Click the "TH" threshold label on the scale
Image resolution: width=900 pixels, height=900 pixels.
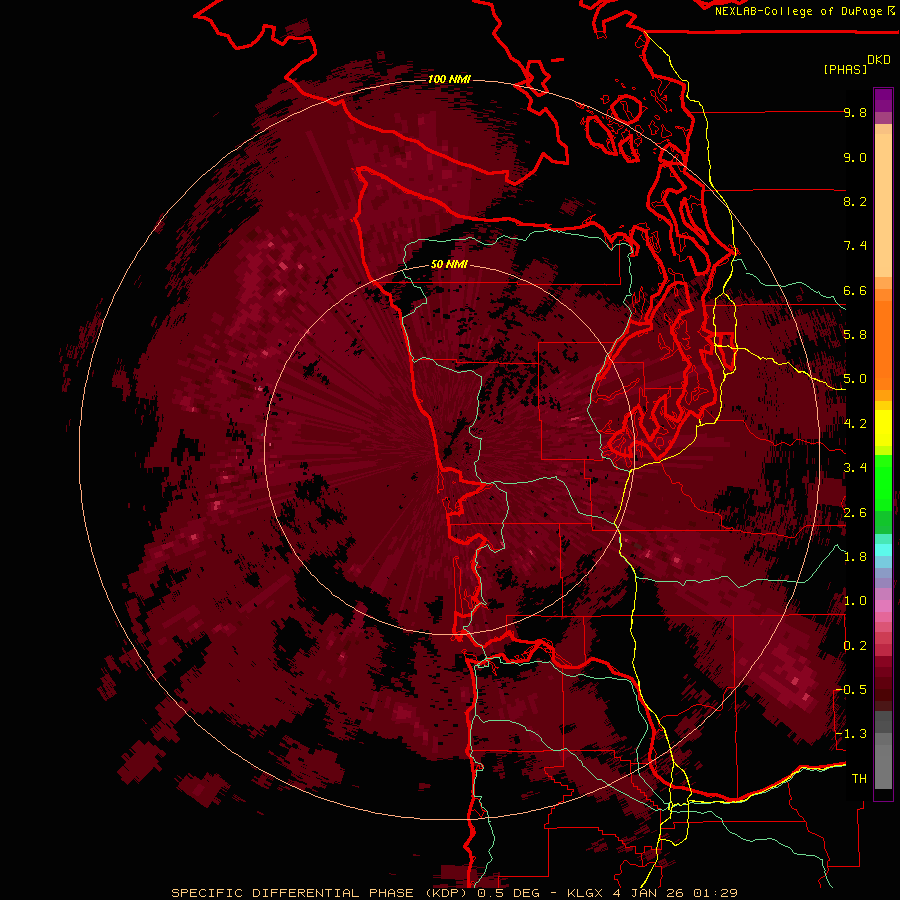tap(859, 778)
